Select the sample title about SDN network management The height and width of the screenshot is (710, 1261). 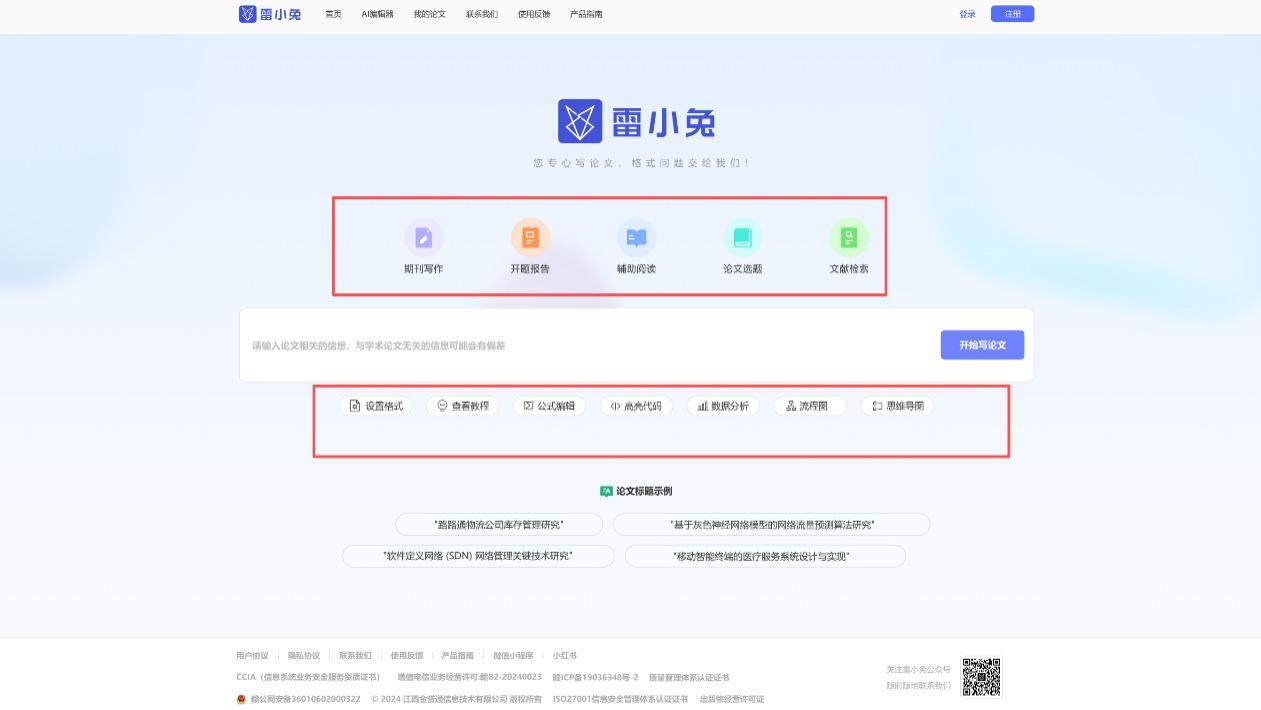pyautogui.click(x=478, y=556)
